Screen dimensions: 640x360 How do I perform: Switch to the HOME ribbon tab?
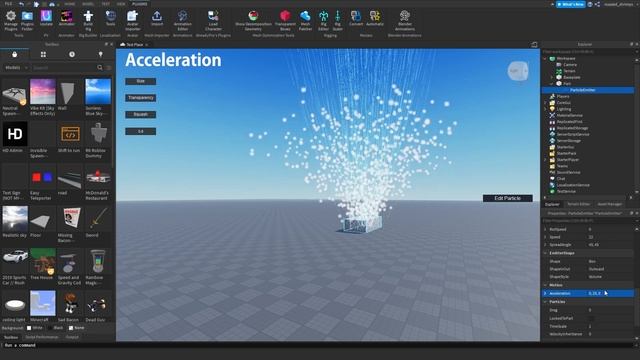click(70, 4)
